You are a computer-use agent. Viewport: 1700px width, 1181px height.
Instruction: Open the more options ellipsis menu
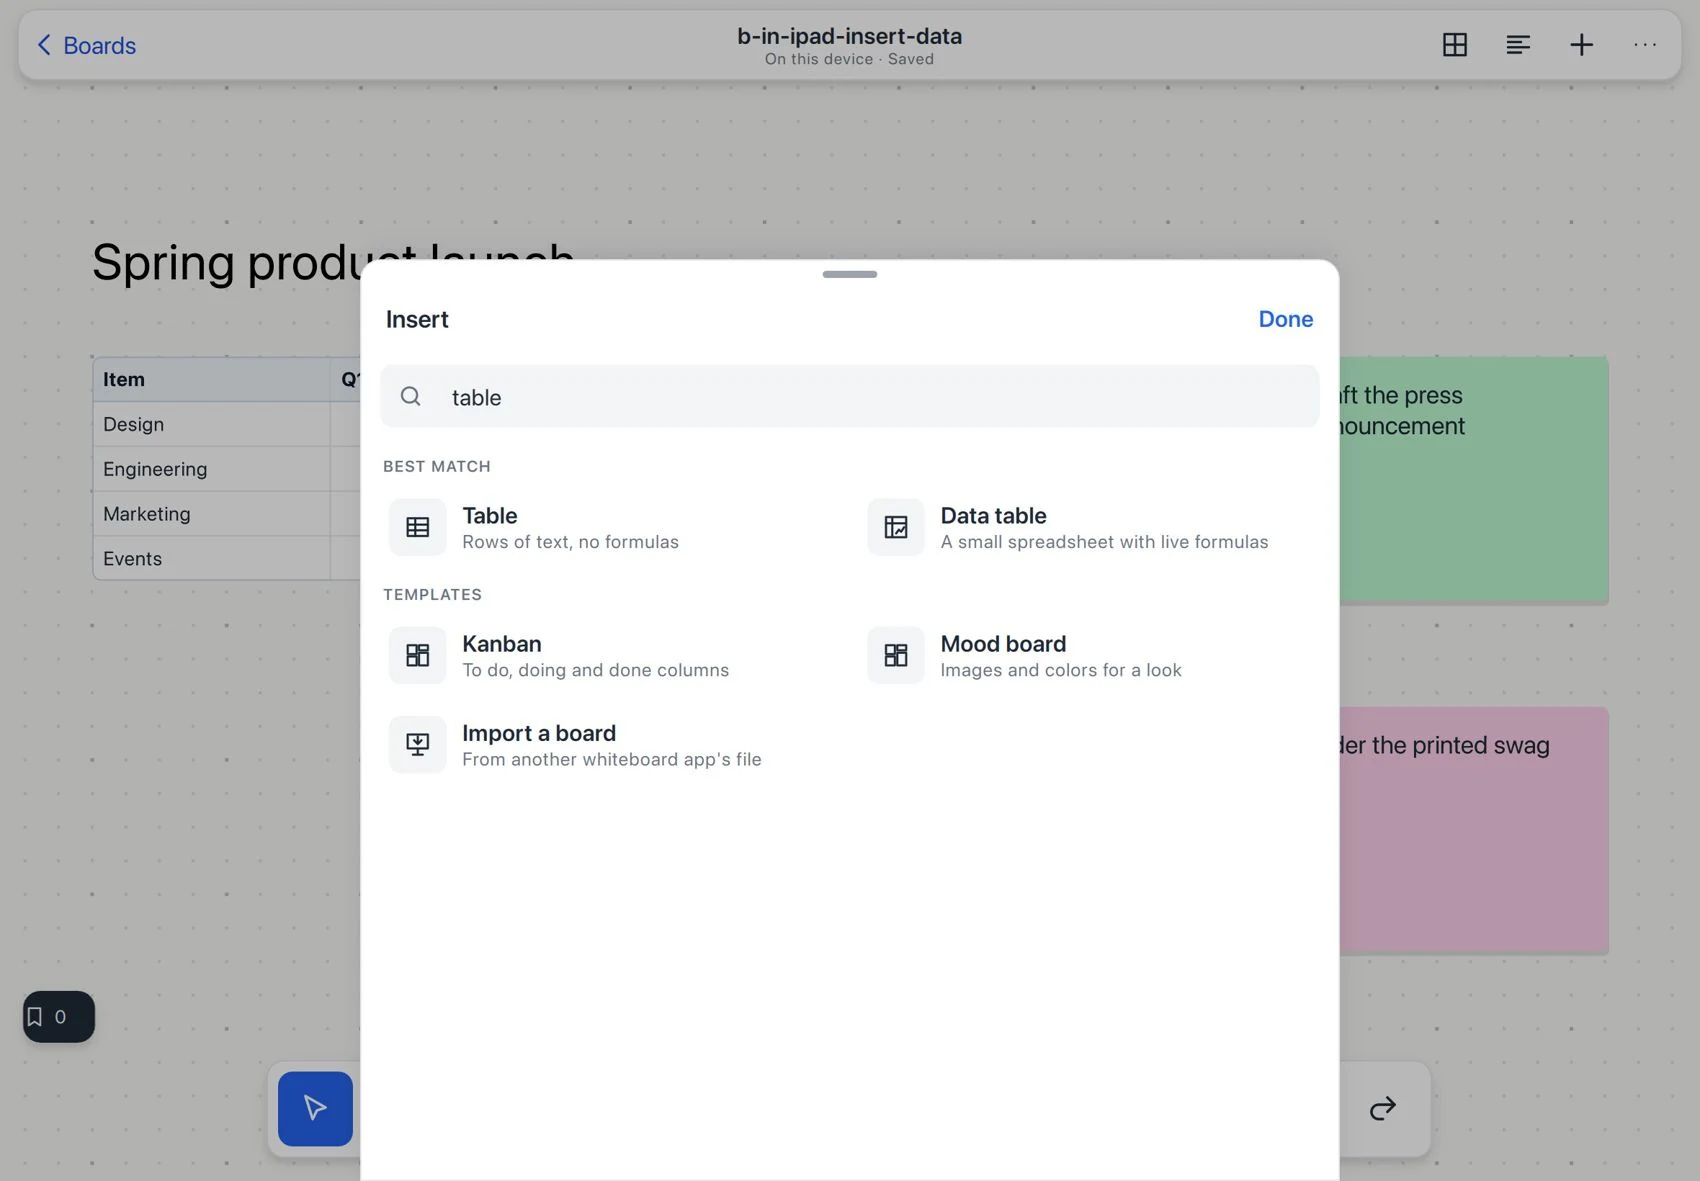(1644, 44)
